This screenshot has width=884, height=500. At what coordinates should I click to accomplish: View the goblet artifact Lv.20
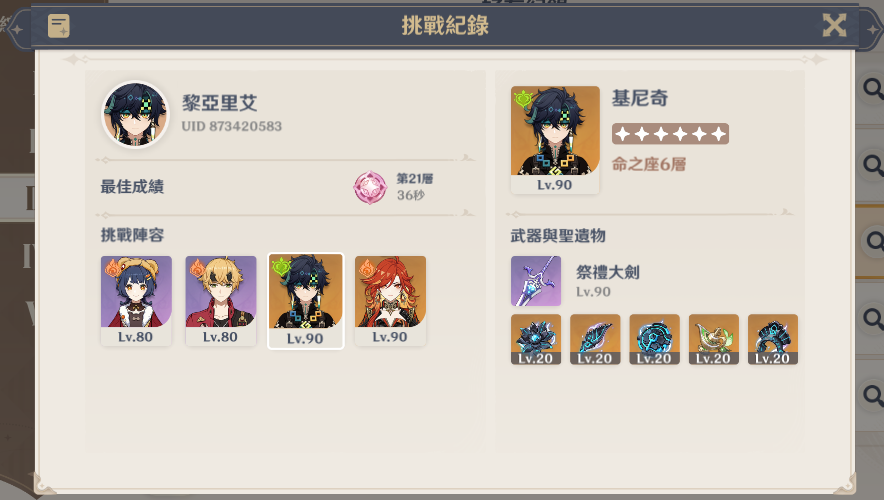[713, 339]
